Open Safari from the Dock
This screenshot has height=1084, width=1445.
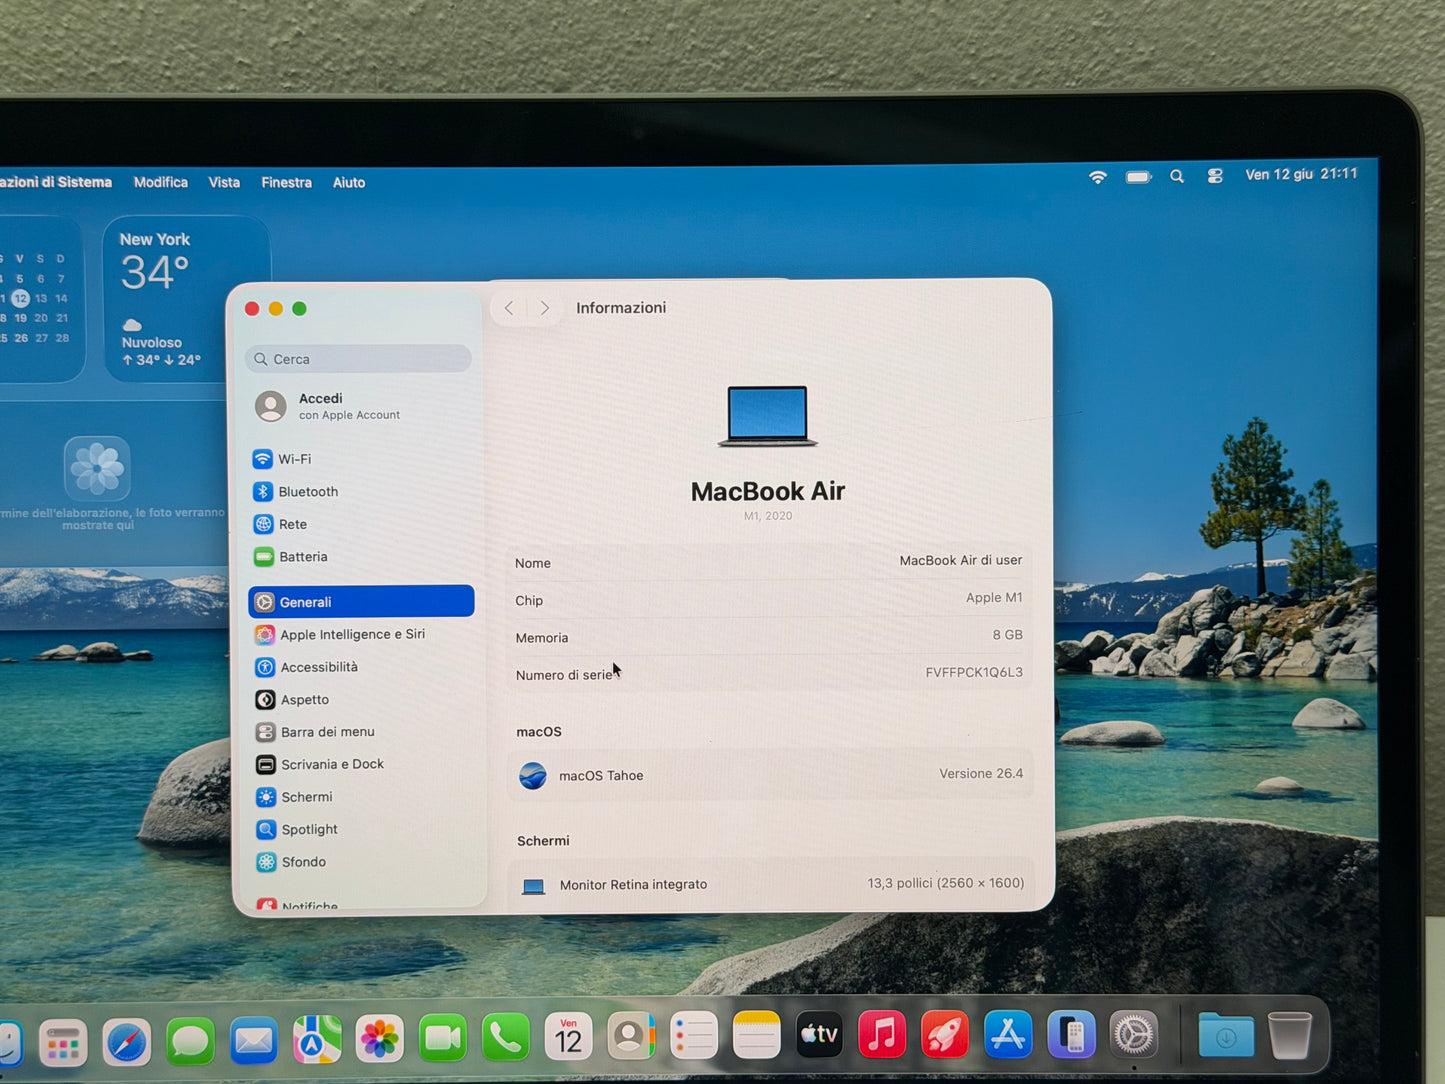[127, 1043]
